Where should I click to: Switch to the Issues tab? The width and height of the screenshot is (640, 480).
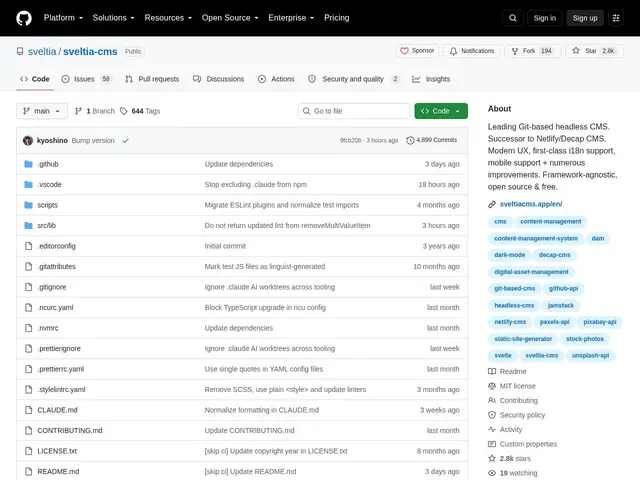point(86,79)
